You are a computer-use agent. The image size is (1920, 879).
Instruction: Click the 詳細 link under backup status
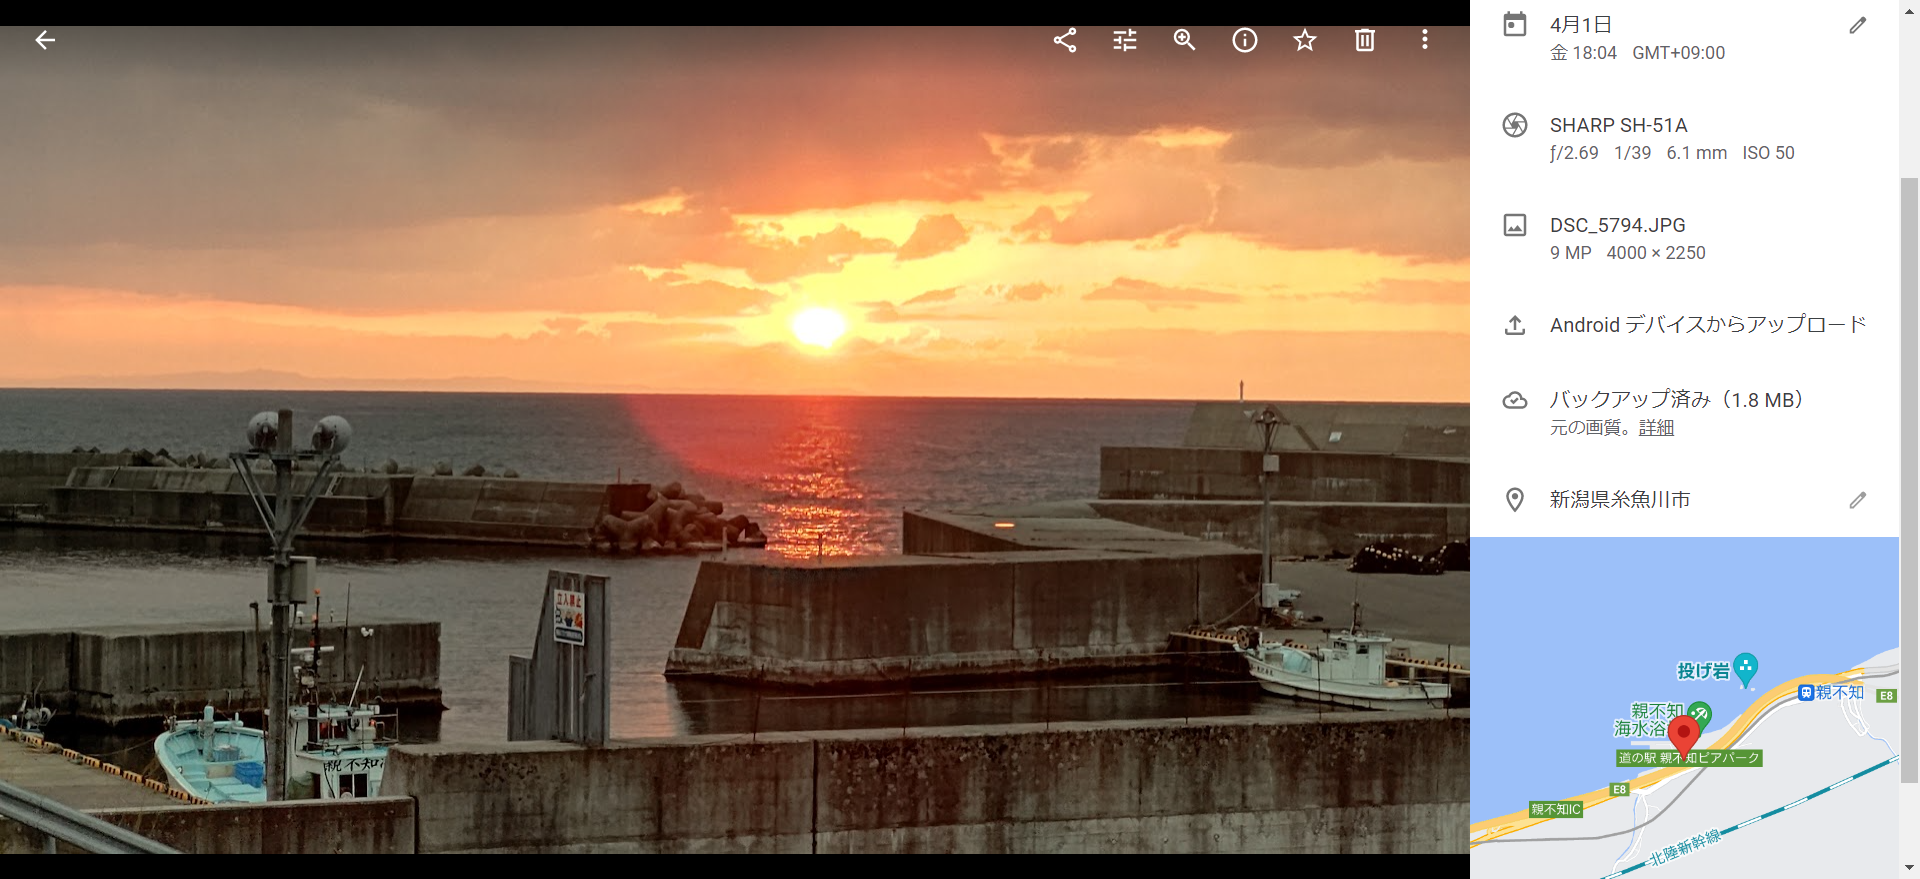[x=1656, y=428]
